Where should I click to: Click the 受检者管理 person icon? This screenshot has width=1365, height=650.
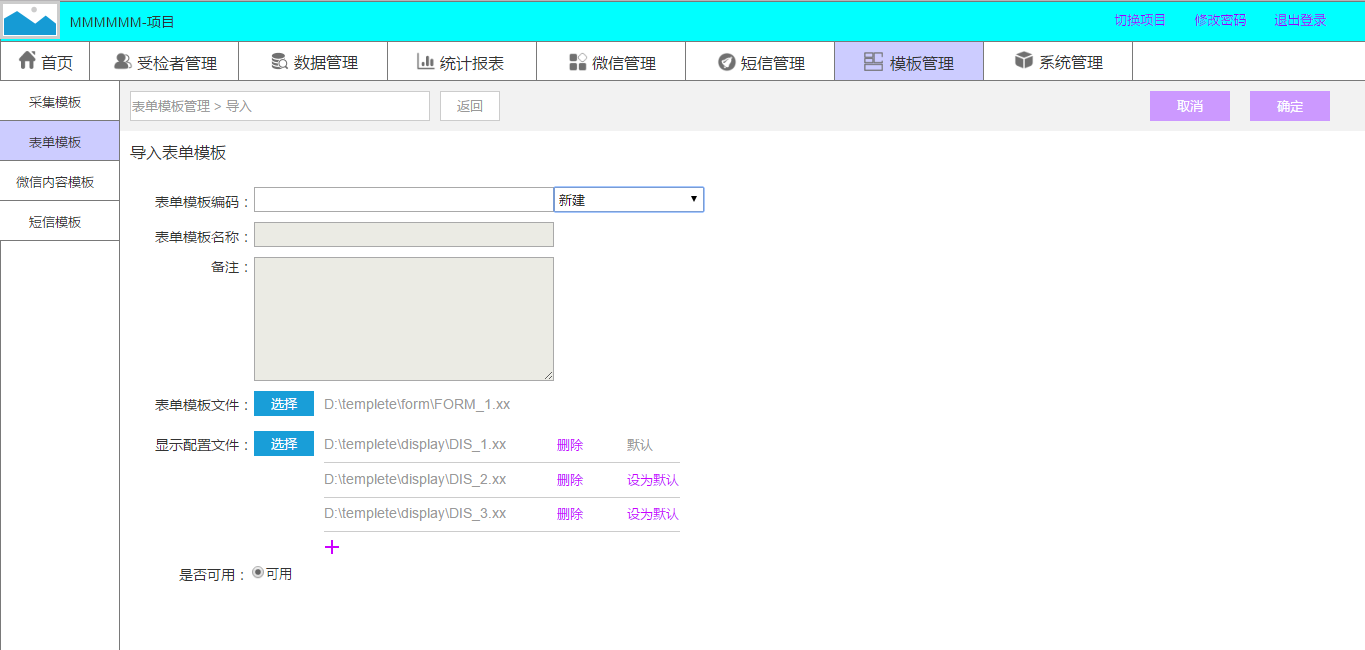[123, 62]
